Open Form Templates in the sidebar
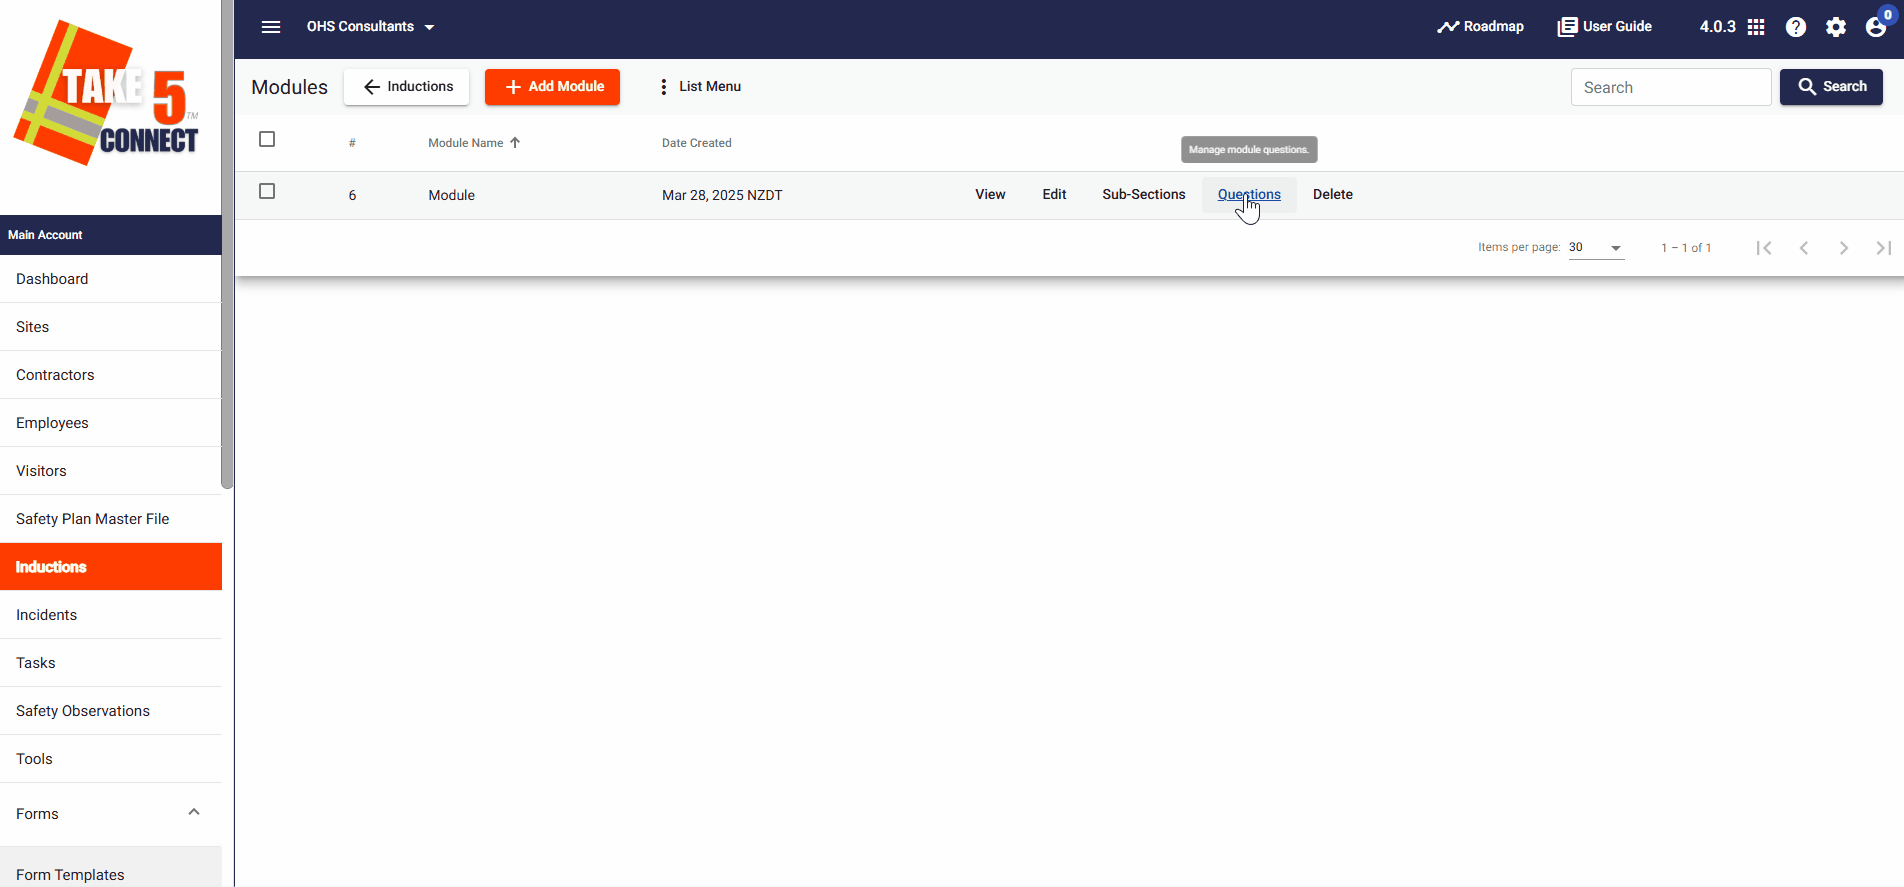 coord(111,869)
